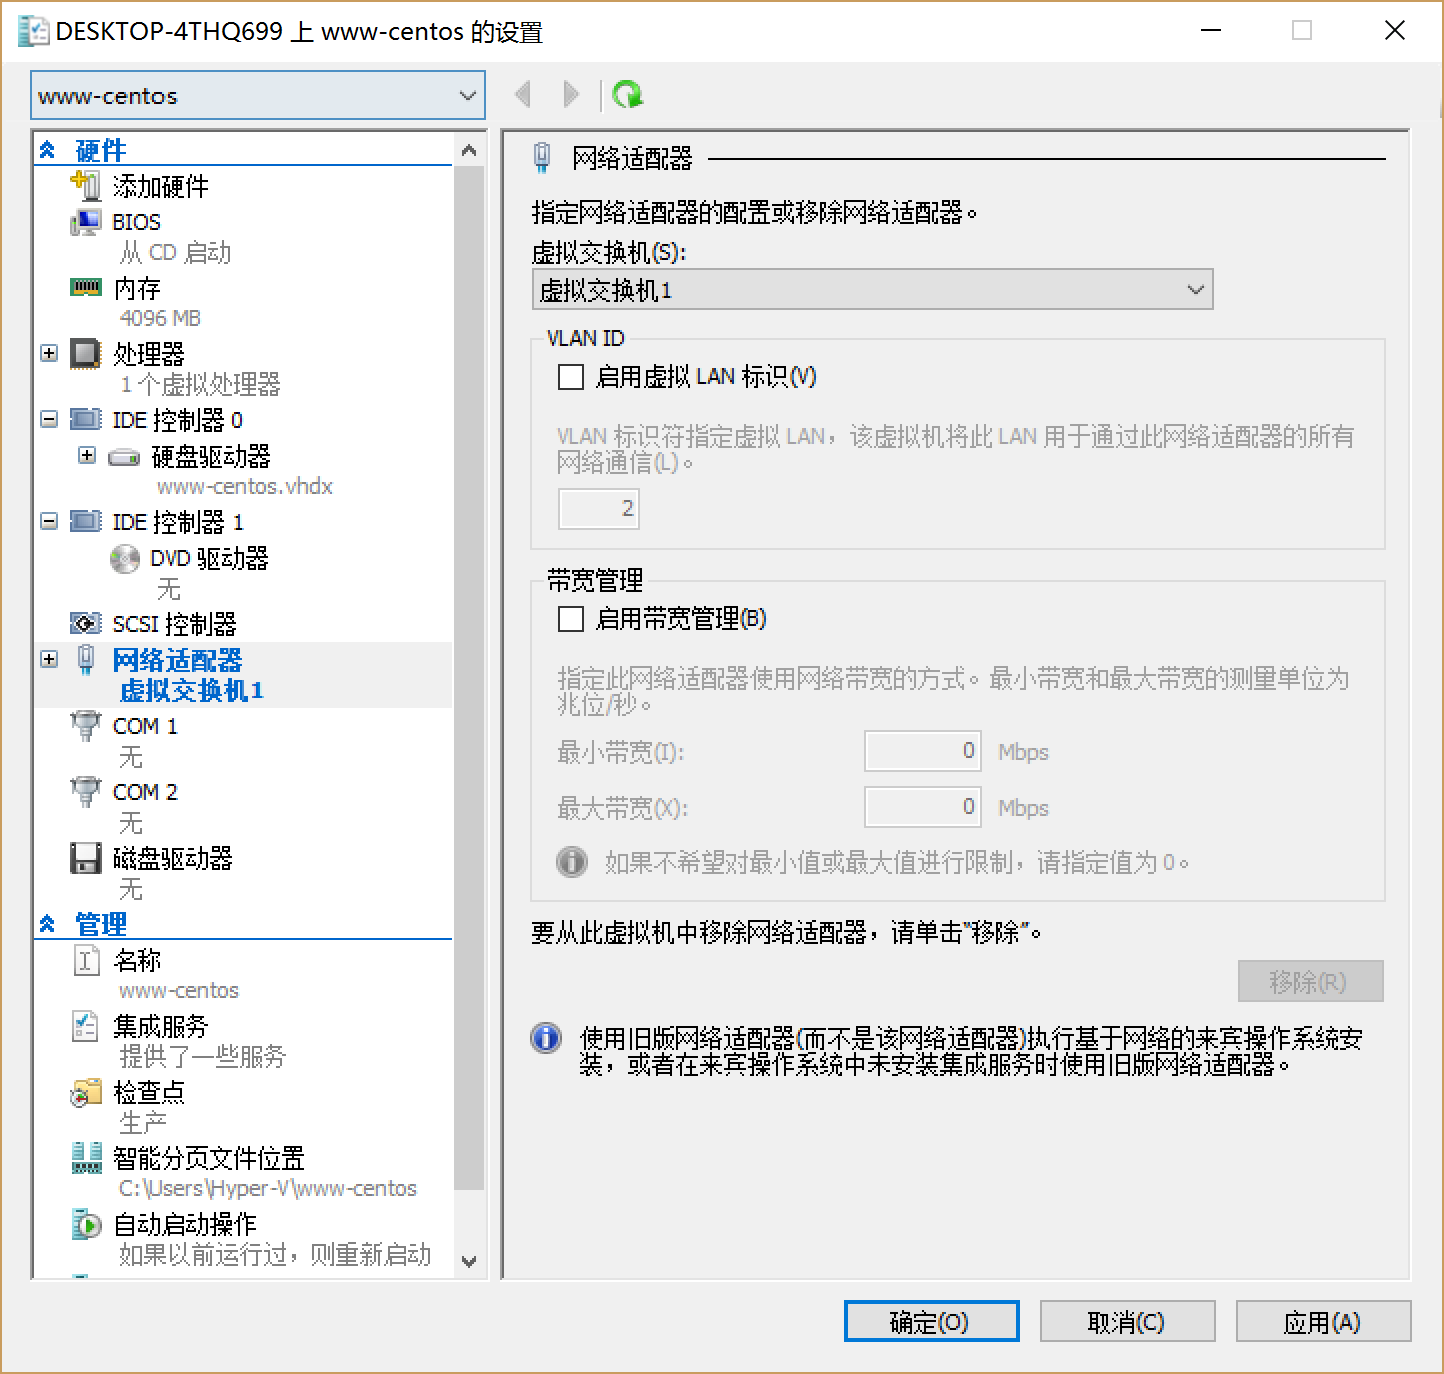
Task: Click the 取消(C) Cancel button
Action: point(1127,1322)
